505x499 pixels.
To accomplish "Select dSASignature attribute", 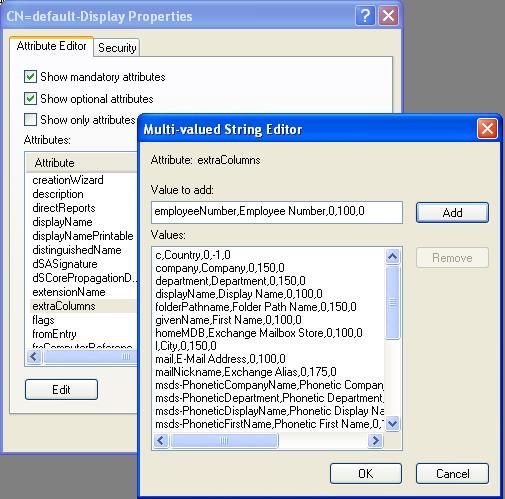I will 65,264.
